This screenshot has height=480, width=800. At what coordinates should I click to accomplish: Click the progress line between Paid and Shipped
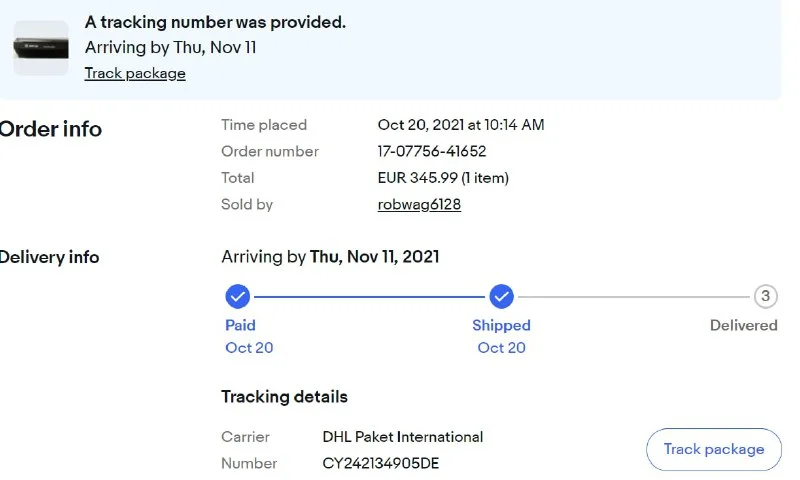click(x=370, y=296)
